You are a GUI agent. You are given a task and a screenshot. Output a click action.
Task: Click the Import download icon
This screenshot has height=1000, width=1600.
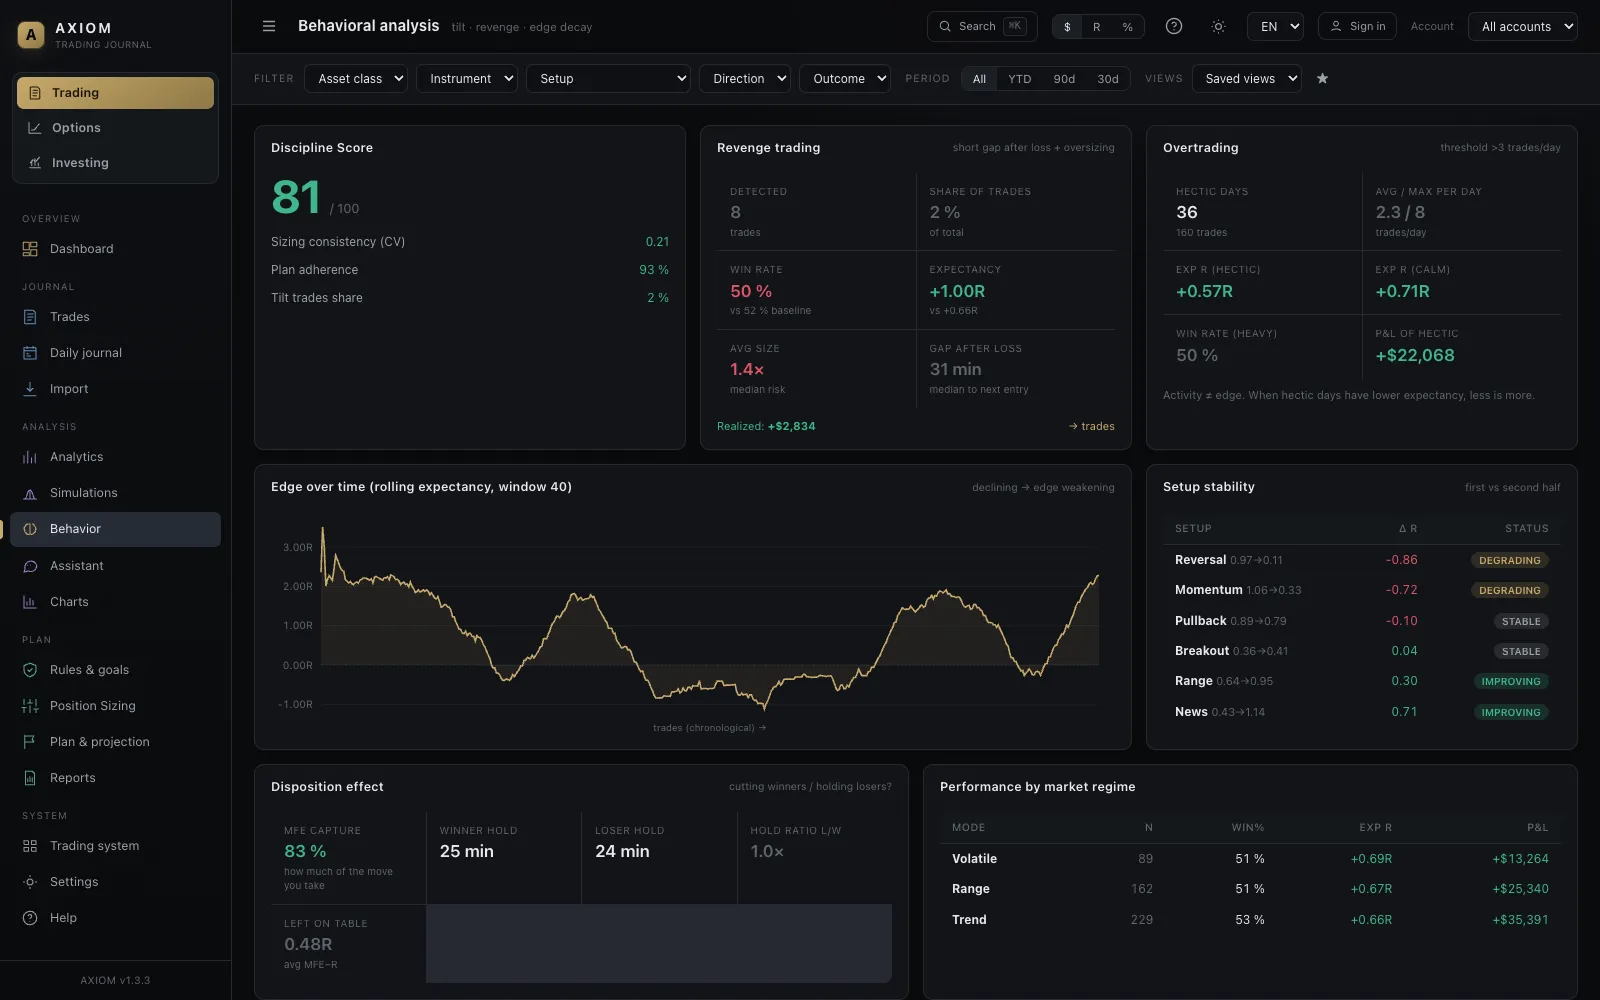[x=30, y=389]
